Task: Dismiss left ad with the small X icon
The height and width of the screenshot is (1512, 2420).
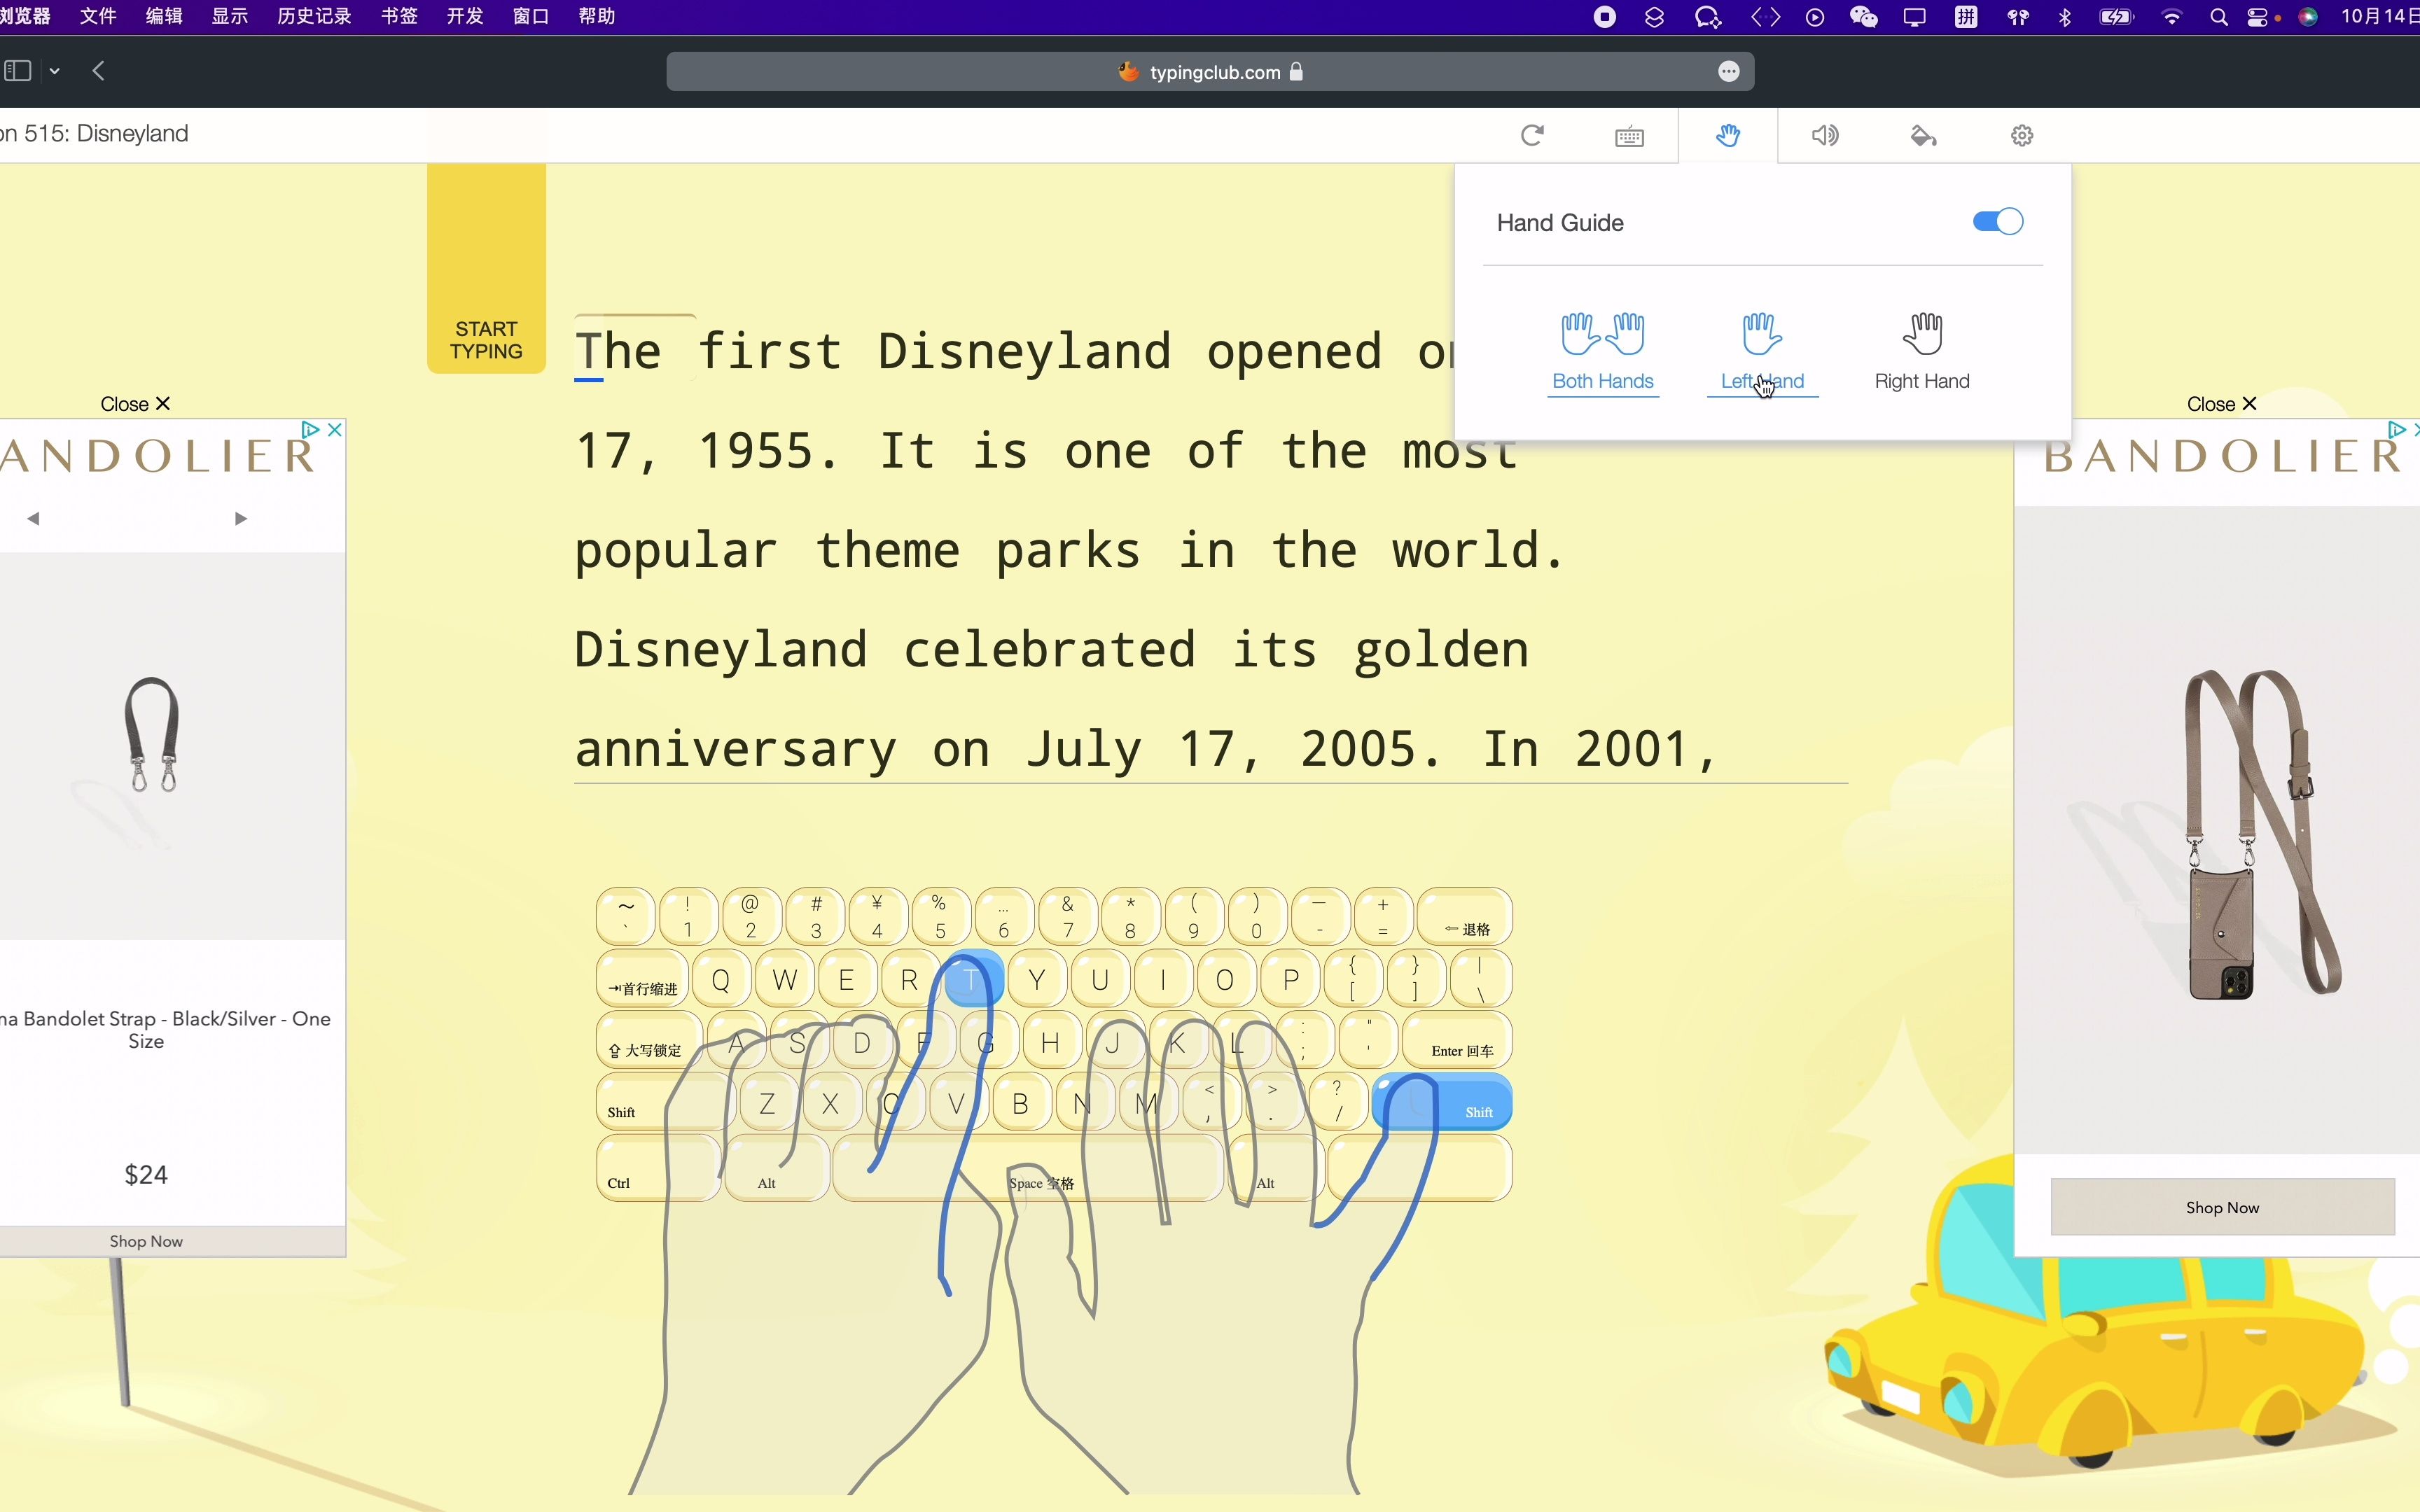Action: 335,429
